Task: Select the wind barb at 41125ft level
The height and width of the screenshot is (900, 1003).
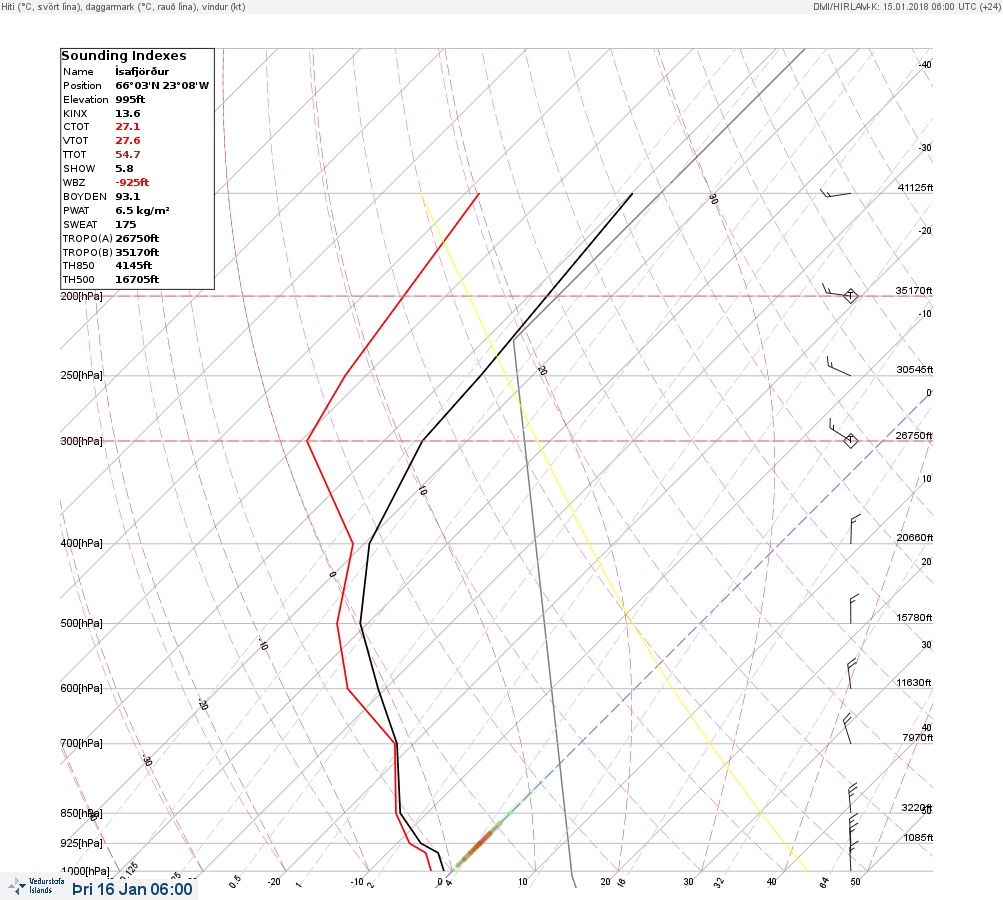Action: 835,193
